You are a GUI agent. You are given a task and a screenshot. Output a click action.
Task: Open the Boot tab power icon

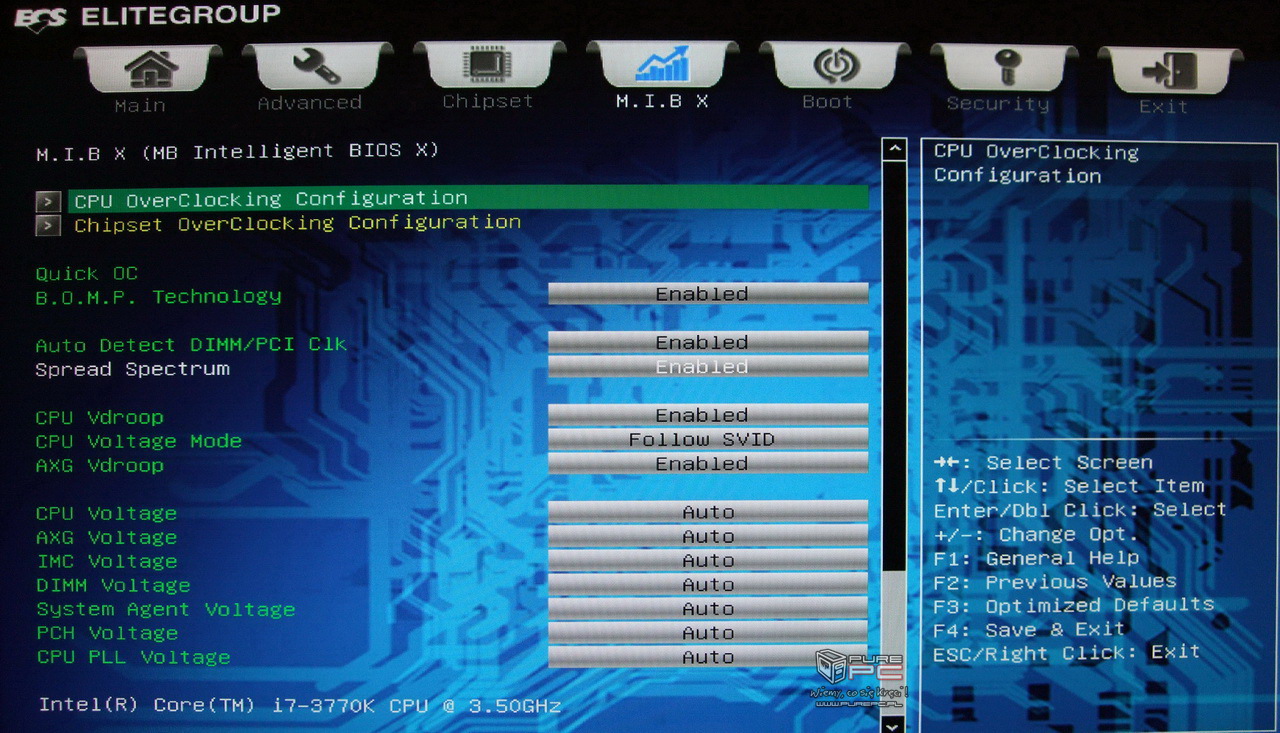tap(836, 65)
